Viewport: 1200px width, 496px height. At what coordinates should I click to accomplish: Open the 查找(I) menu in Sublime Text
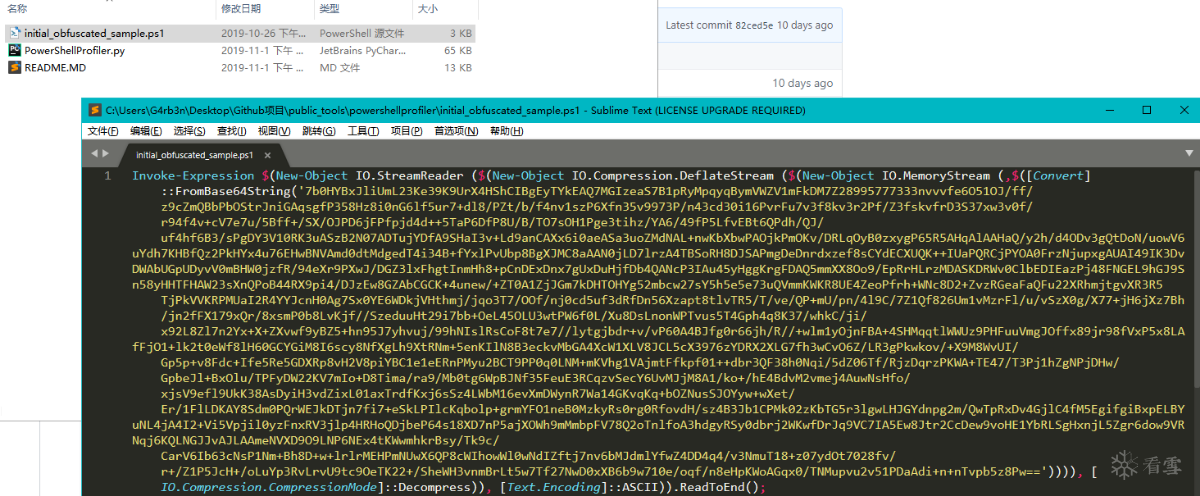231,131
